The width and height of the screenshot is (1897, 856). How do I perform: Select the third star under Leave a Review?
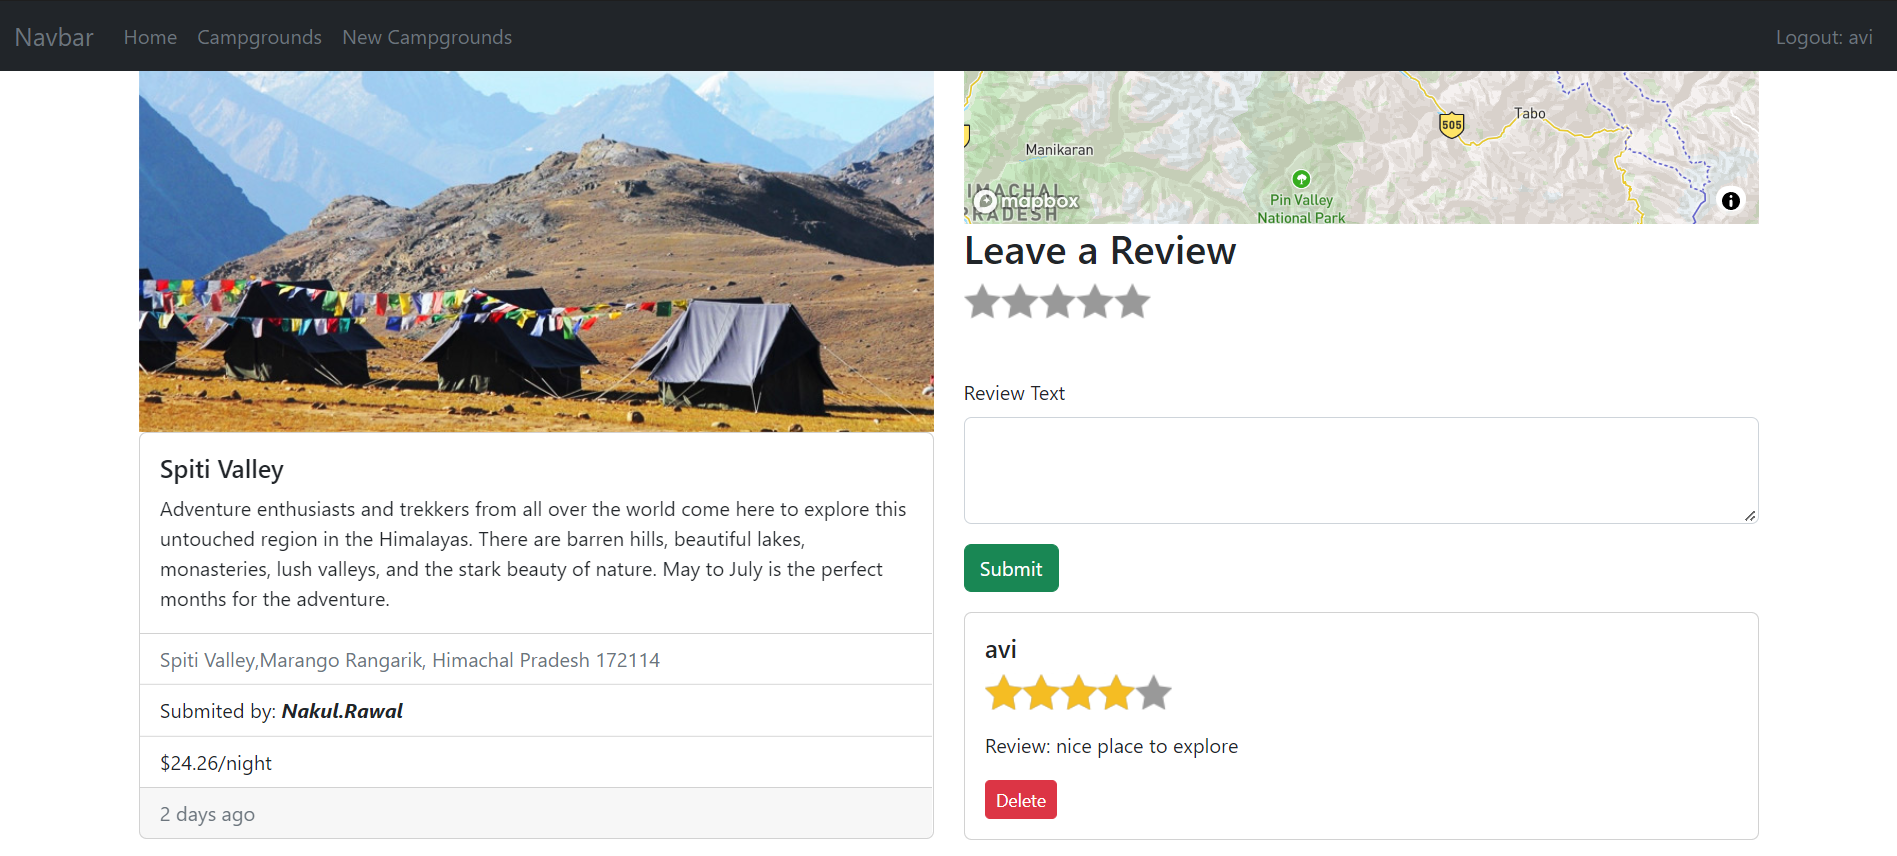1057,301
